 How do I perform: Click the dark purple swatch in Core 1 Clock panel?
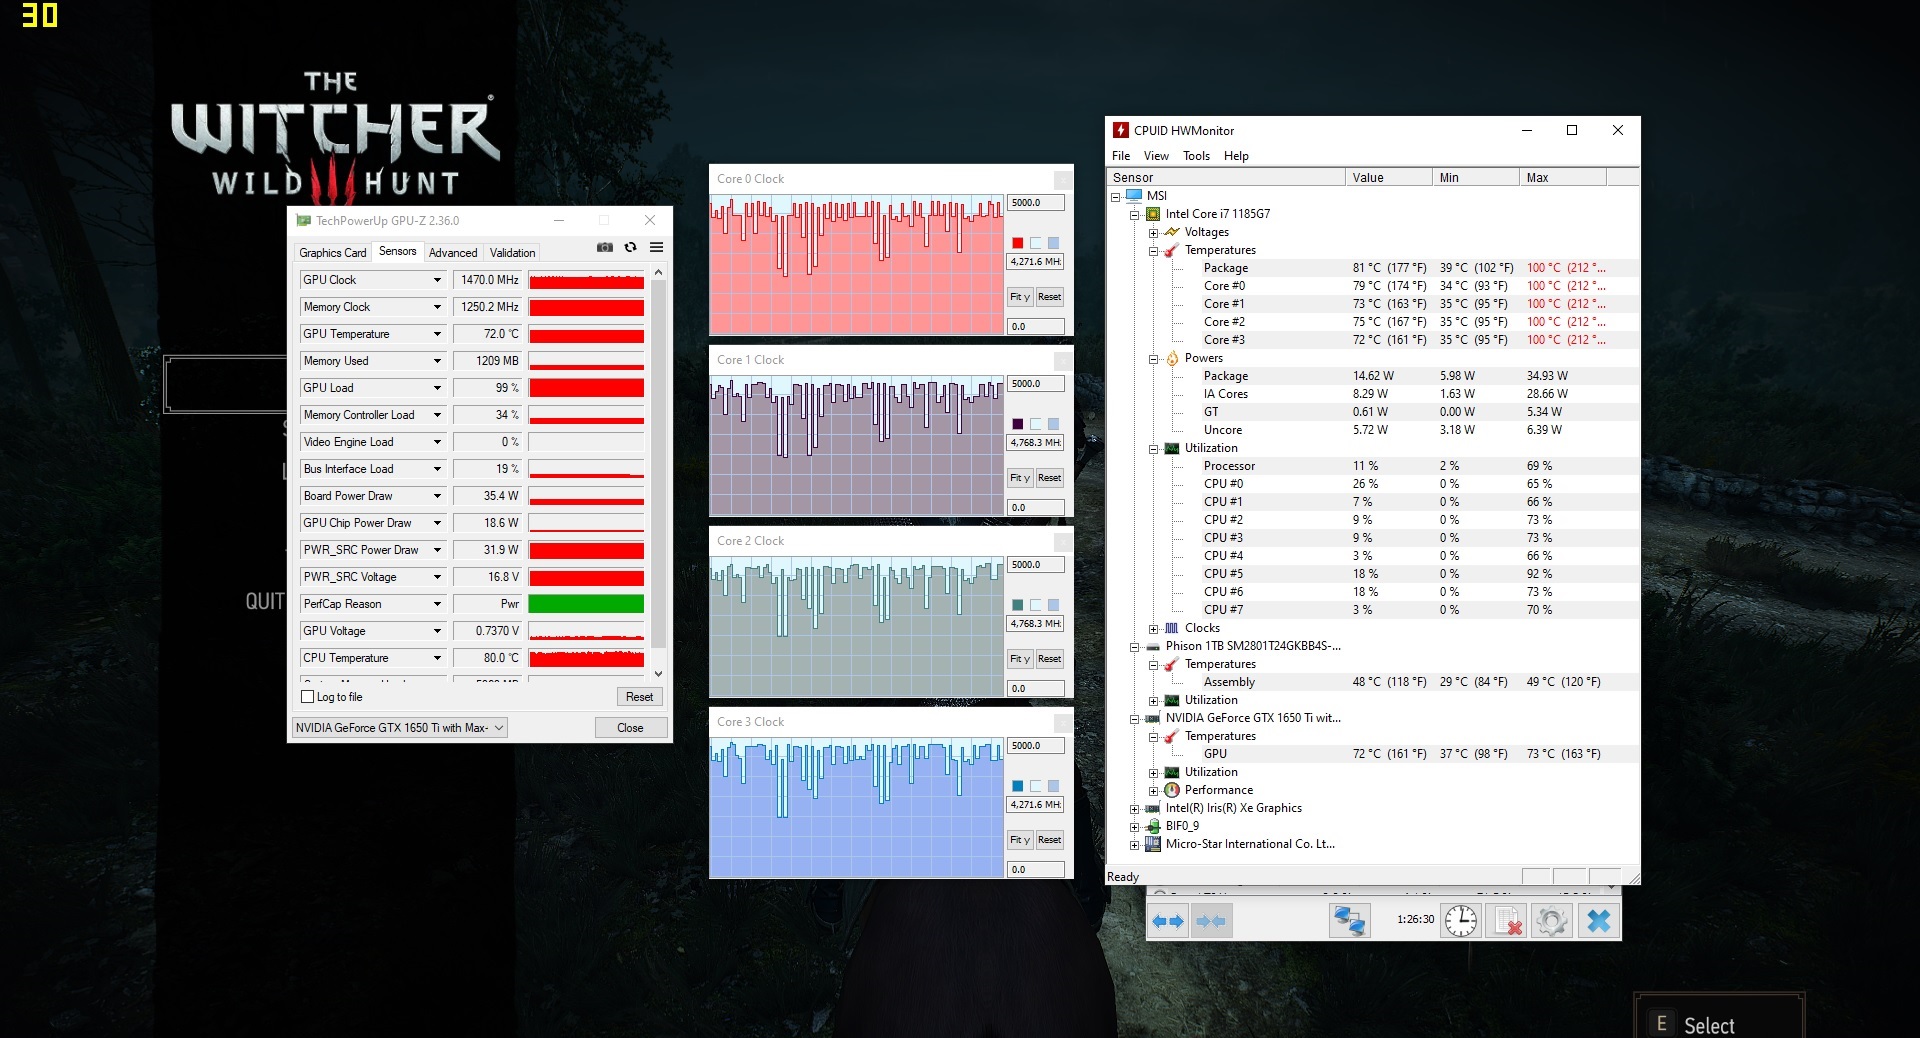coord(1017,424)
